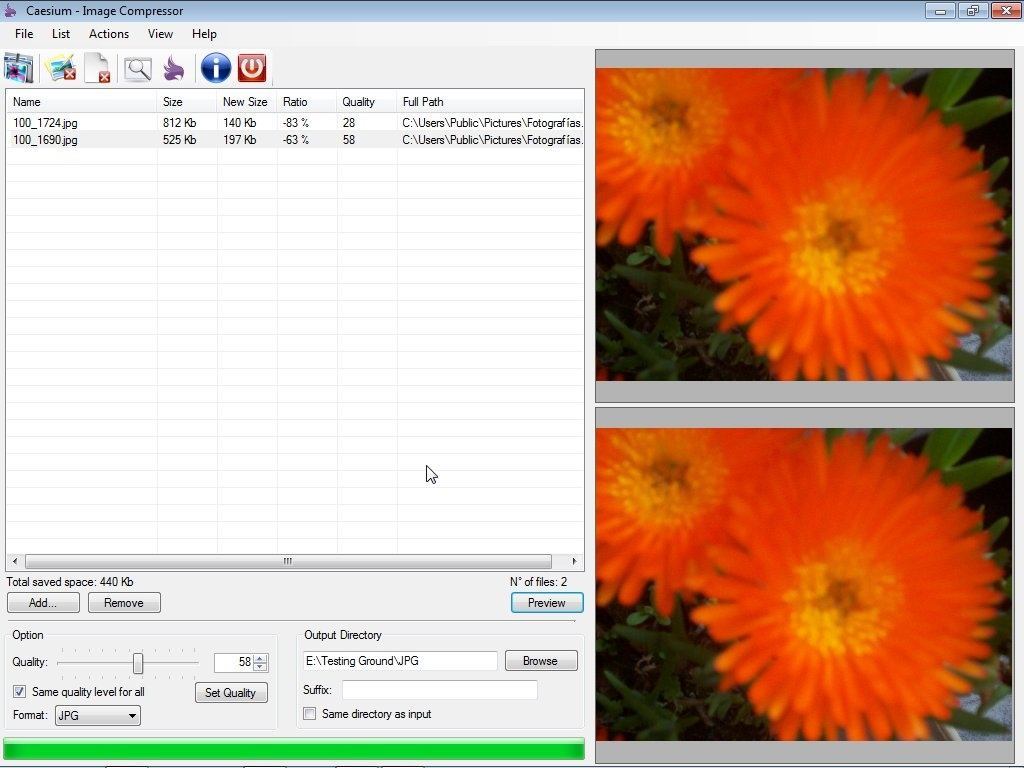This screenshot has width=1024, height=768.
Task: Select the Clear List icon
Action: 97,68
